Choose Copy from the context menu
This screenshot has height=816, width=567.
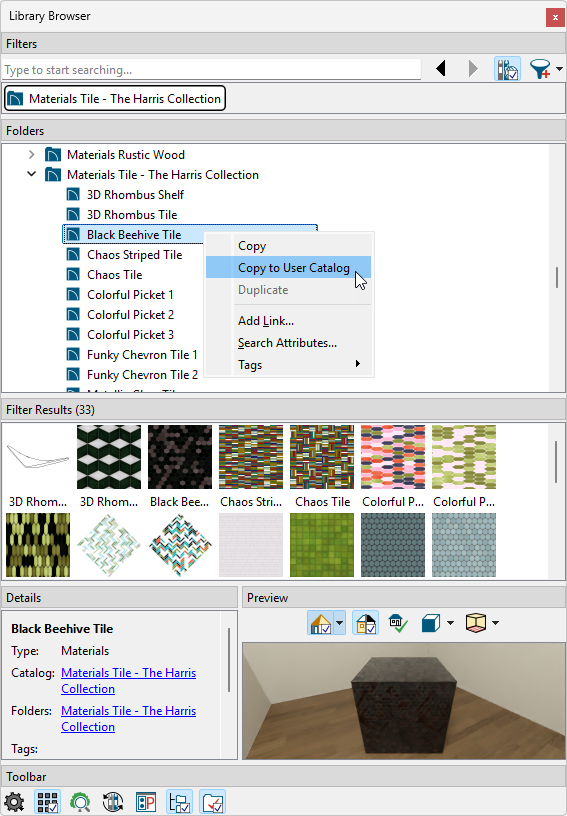[289, 246]
